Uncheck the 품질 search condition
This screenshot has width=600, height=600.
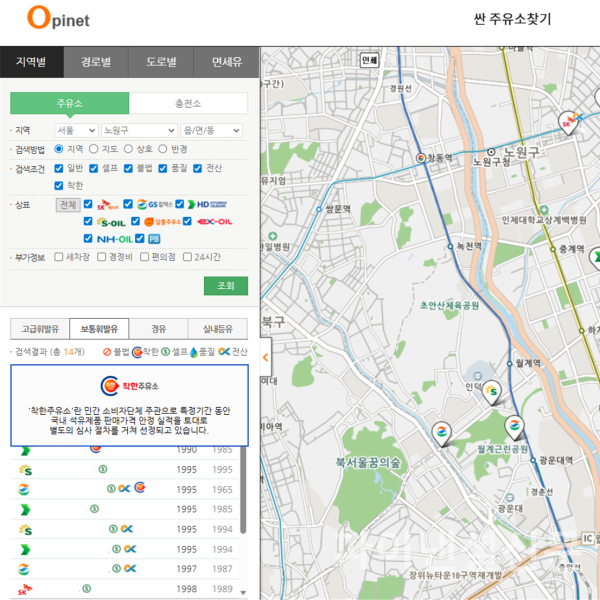pos(163,168)
